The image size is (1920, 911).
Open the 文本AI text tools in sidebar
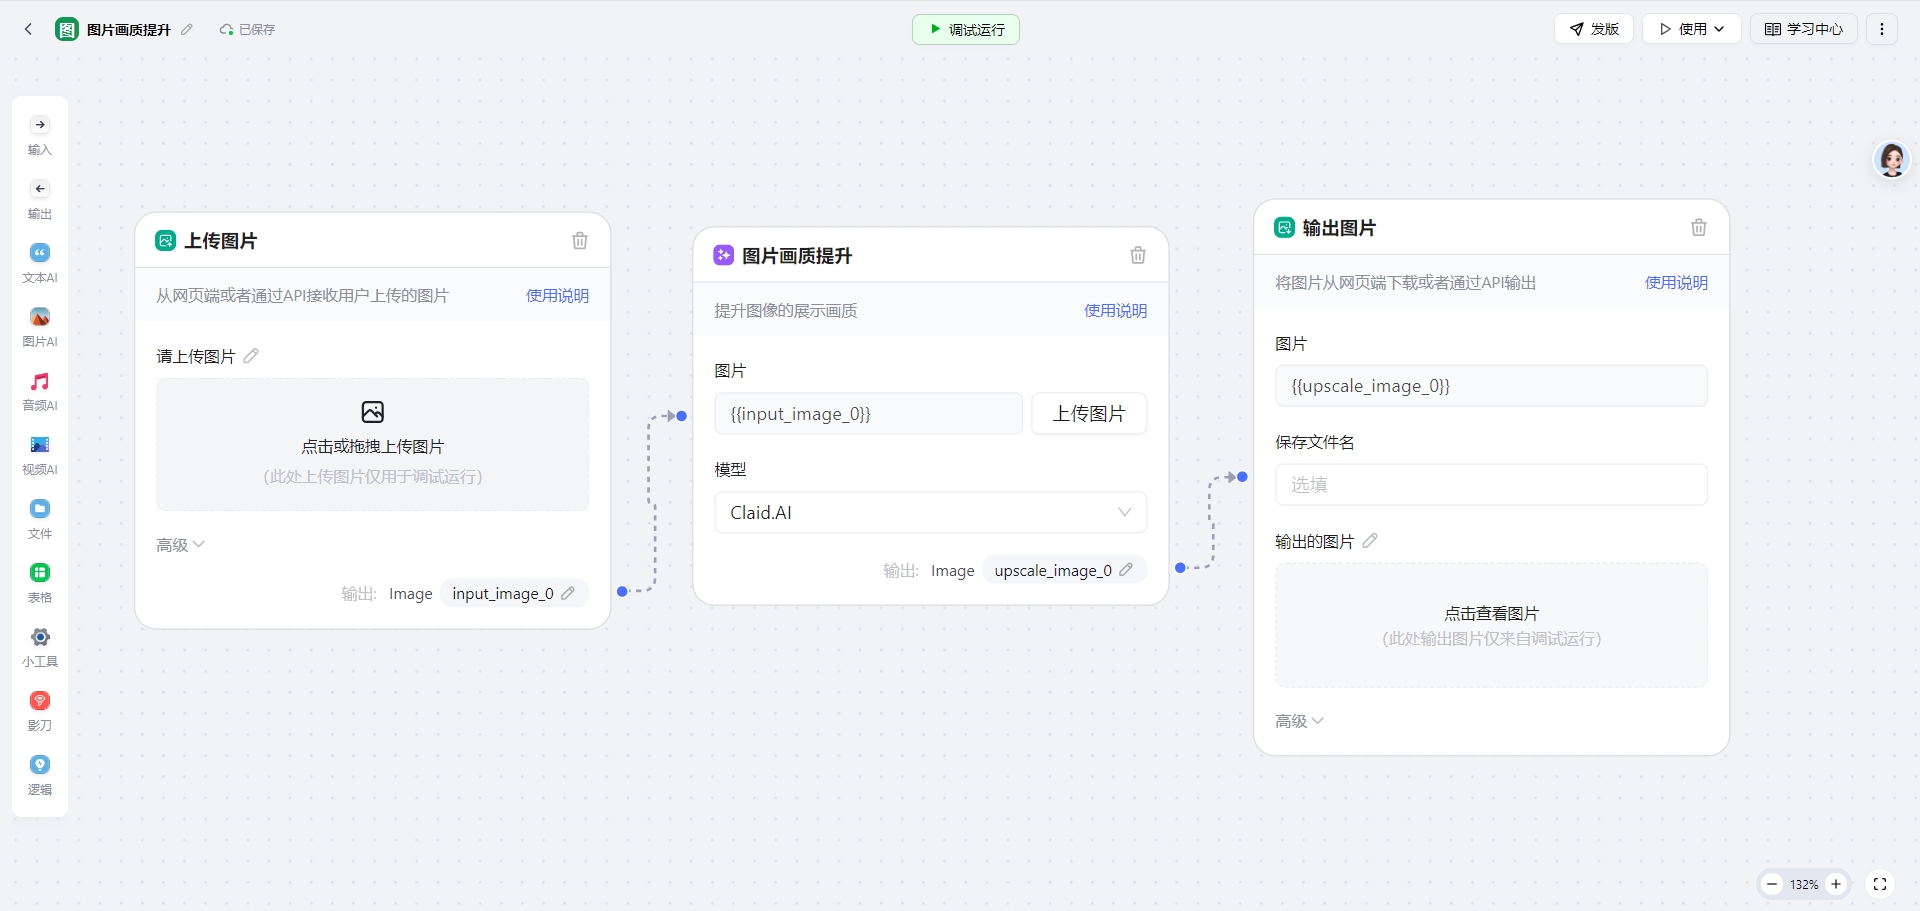pyautogui.click(x=40, y=262)
